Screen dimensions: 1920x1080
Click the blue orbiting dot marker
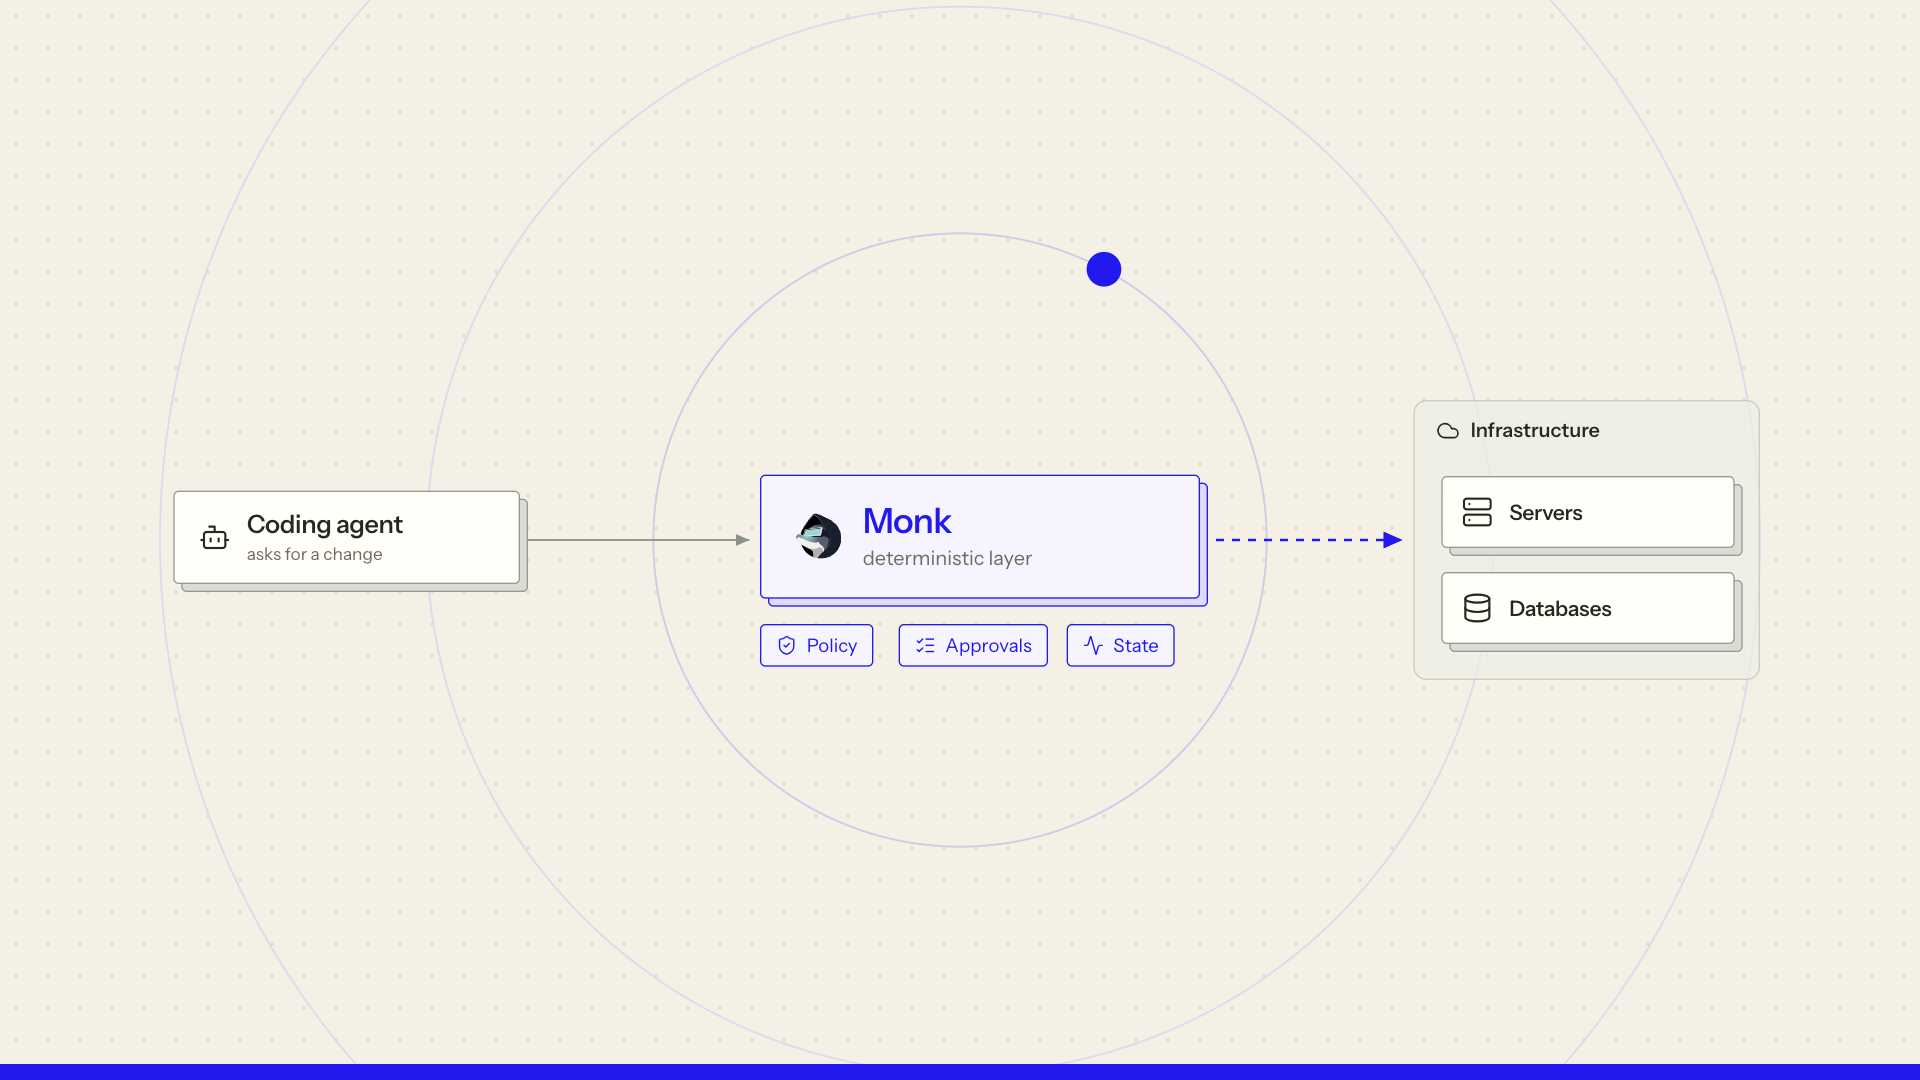tap(1104, 269)
